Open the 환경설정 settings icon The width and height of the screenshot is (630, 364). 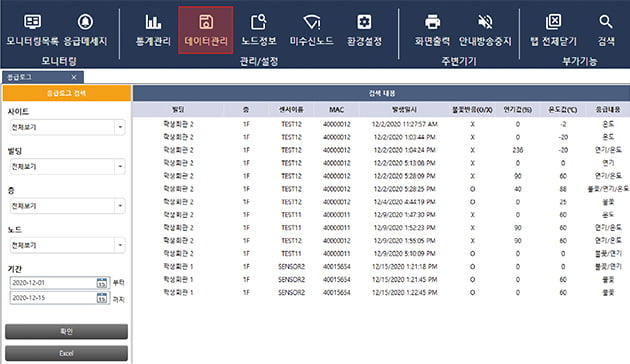pos(364,22)
